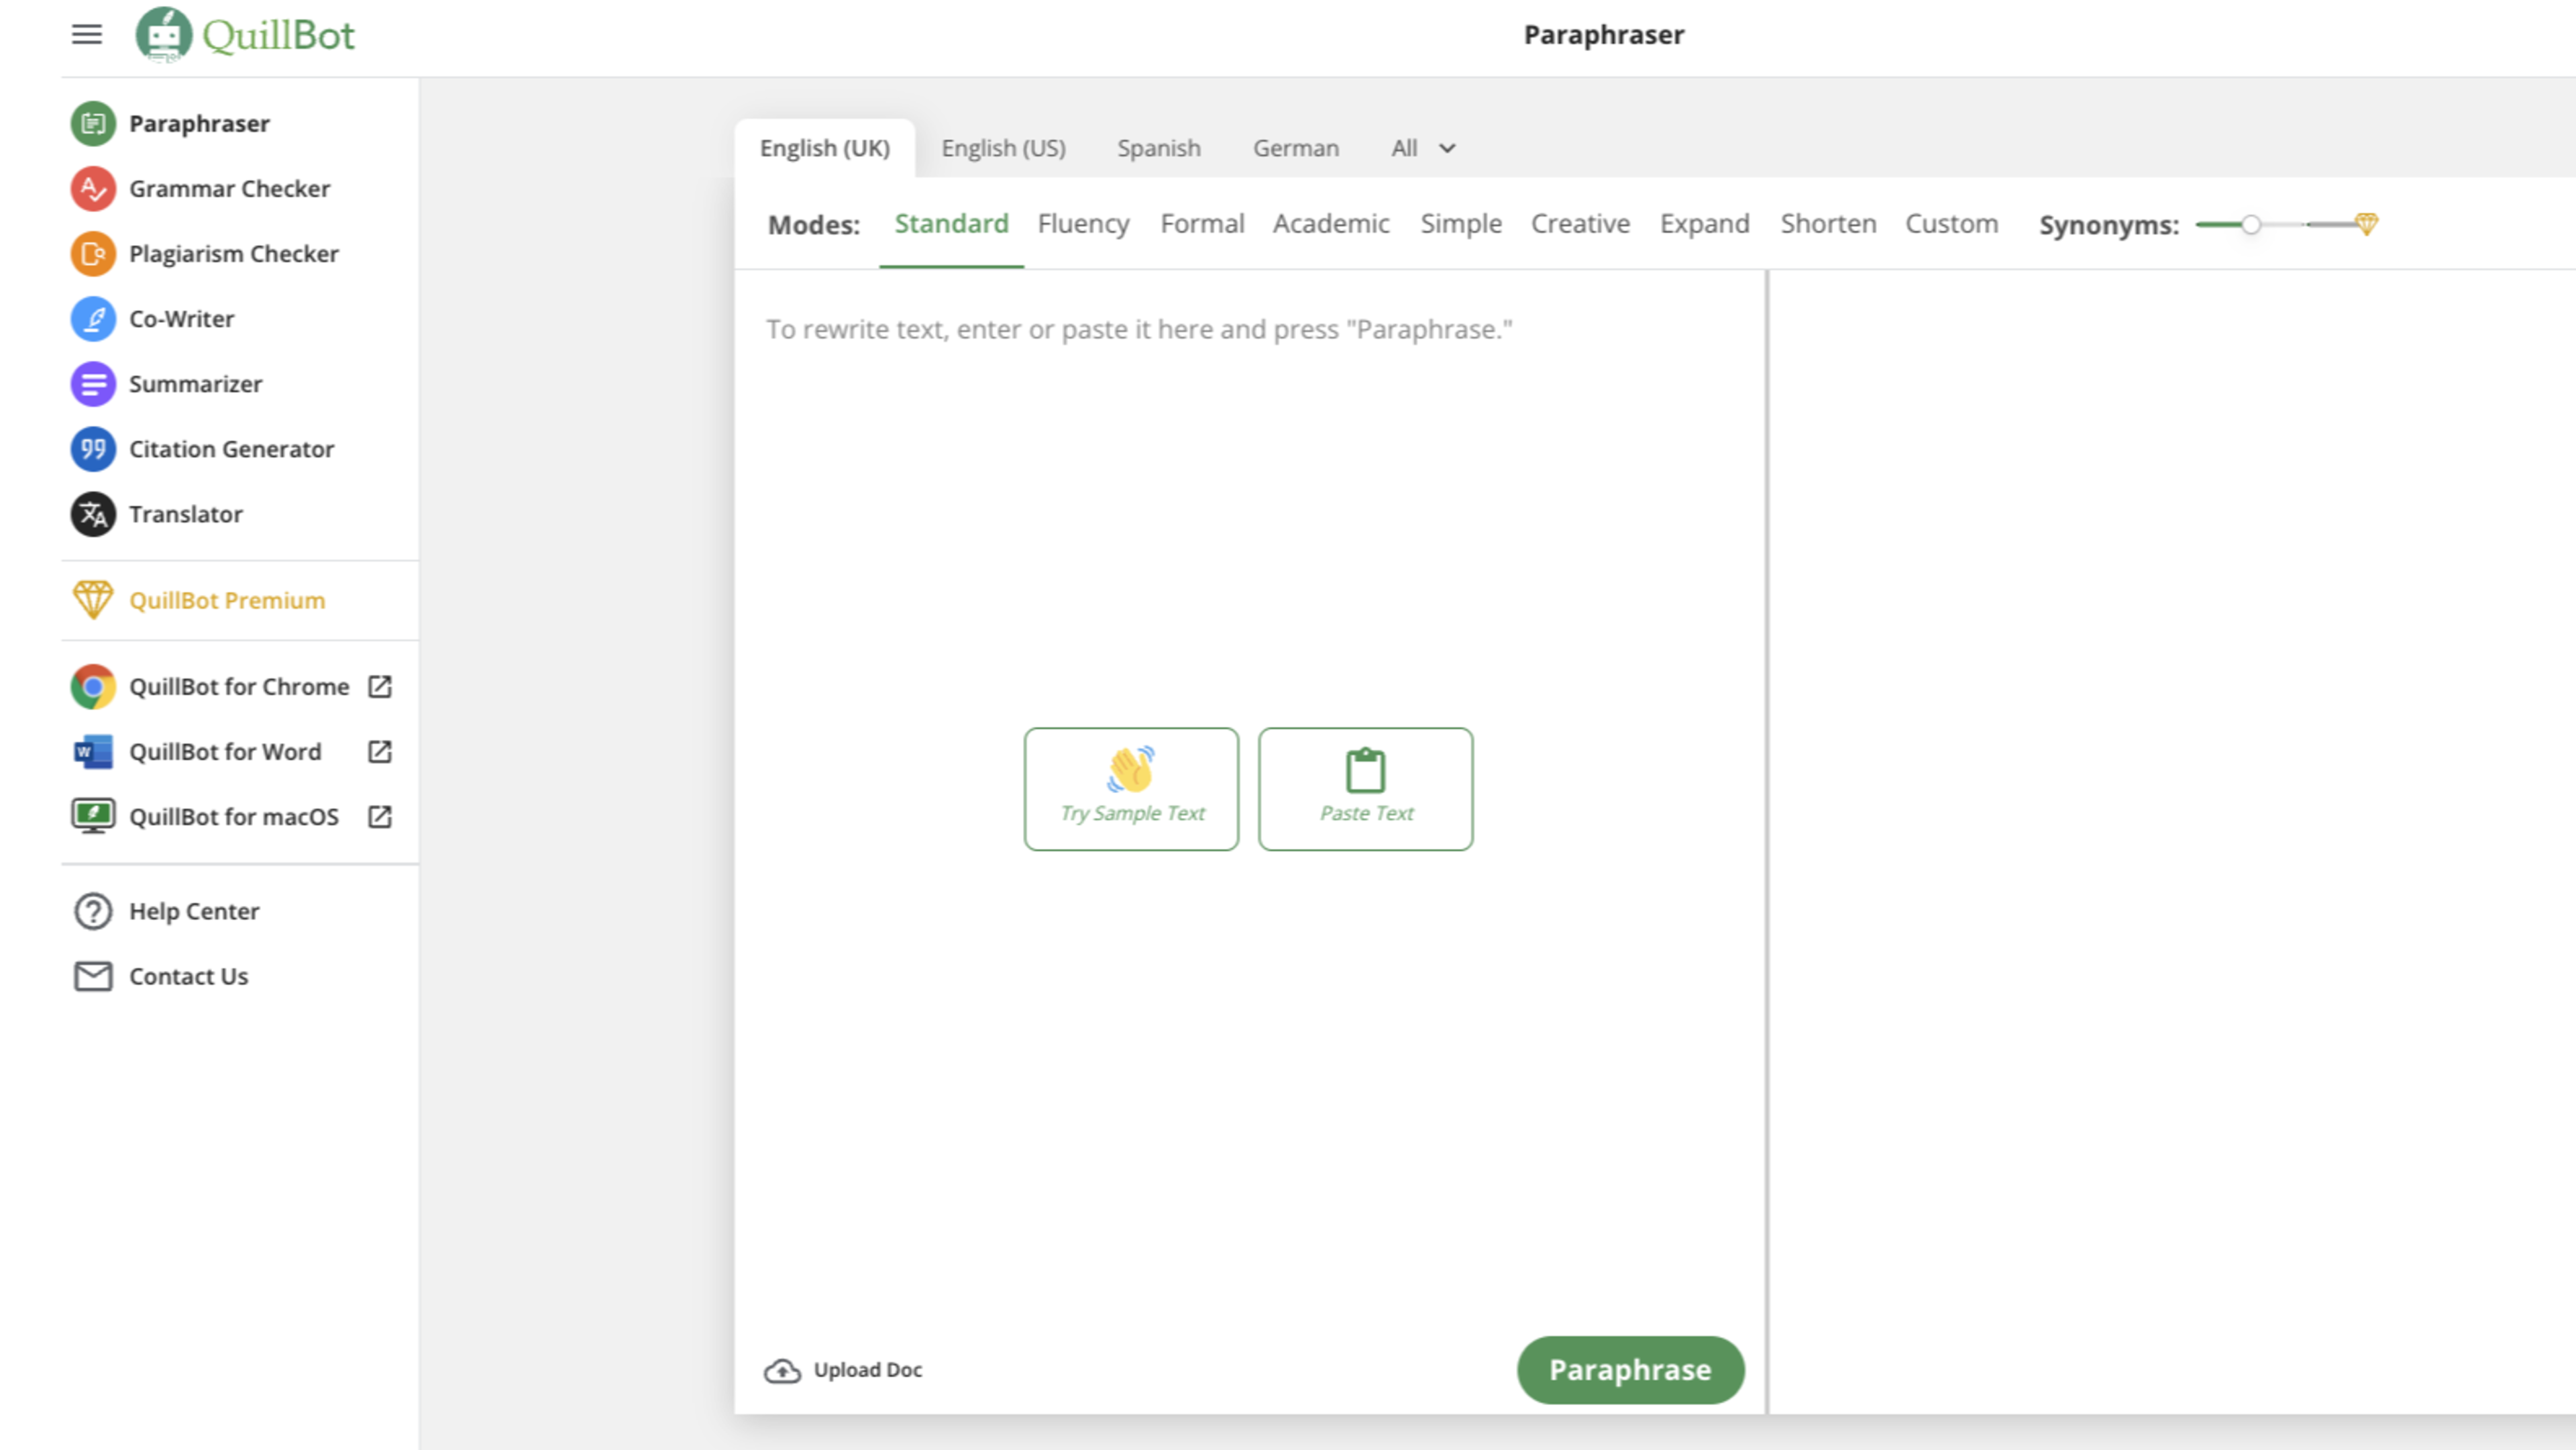Click the Paraphraser sidebar icon

pos(92,122)
